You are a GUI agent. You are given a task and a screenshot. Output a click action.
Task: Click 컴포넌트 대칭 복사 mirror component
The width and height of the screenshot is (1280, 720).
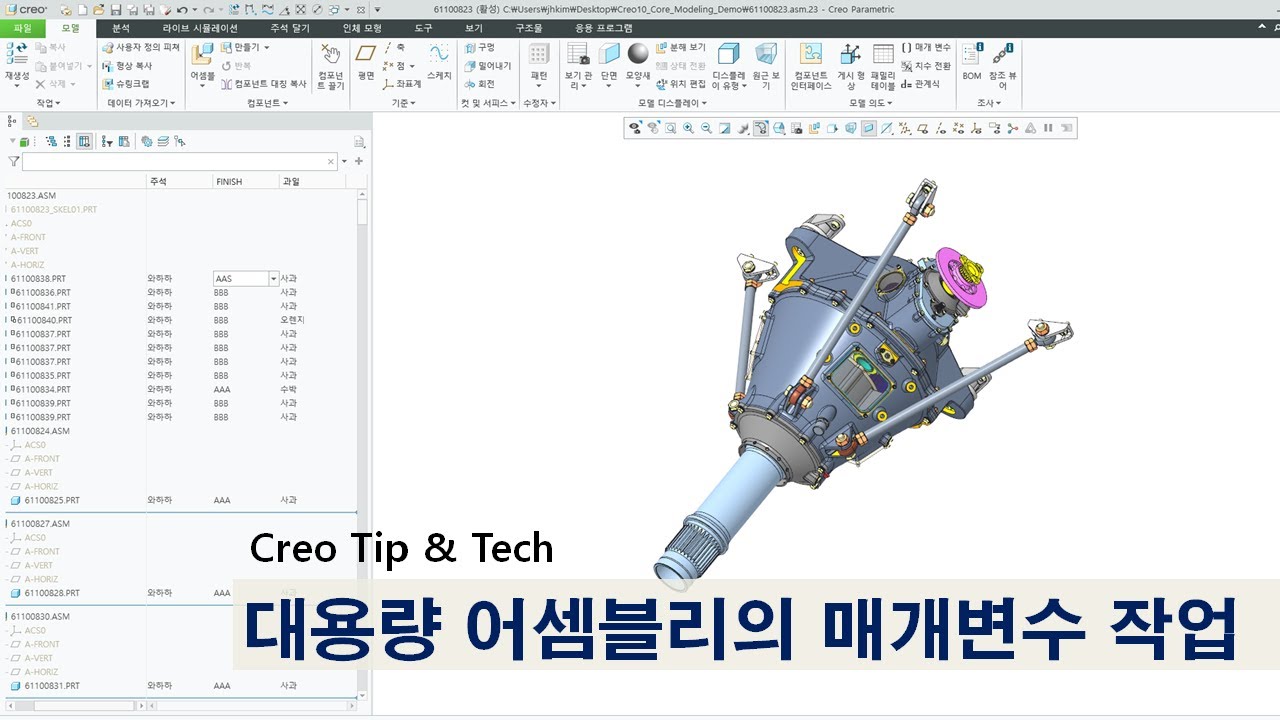tap(263, 84)
